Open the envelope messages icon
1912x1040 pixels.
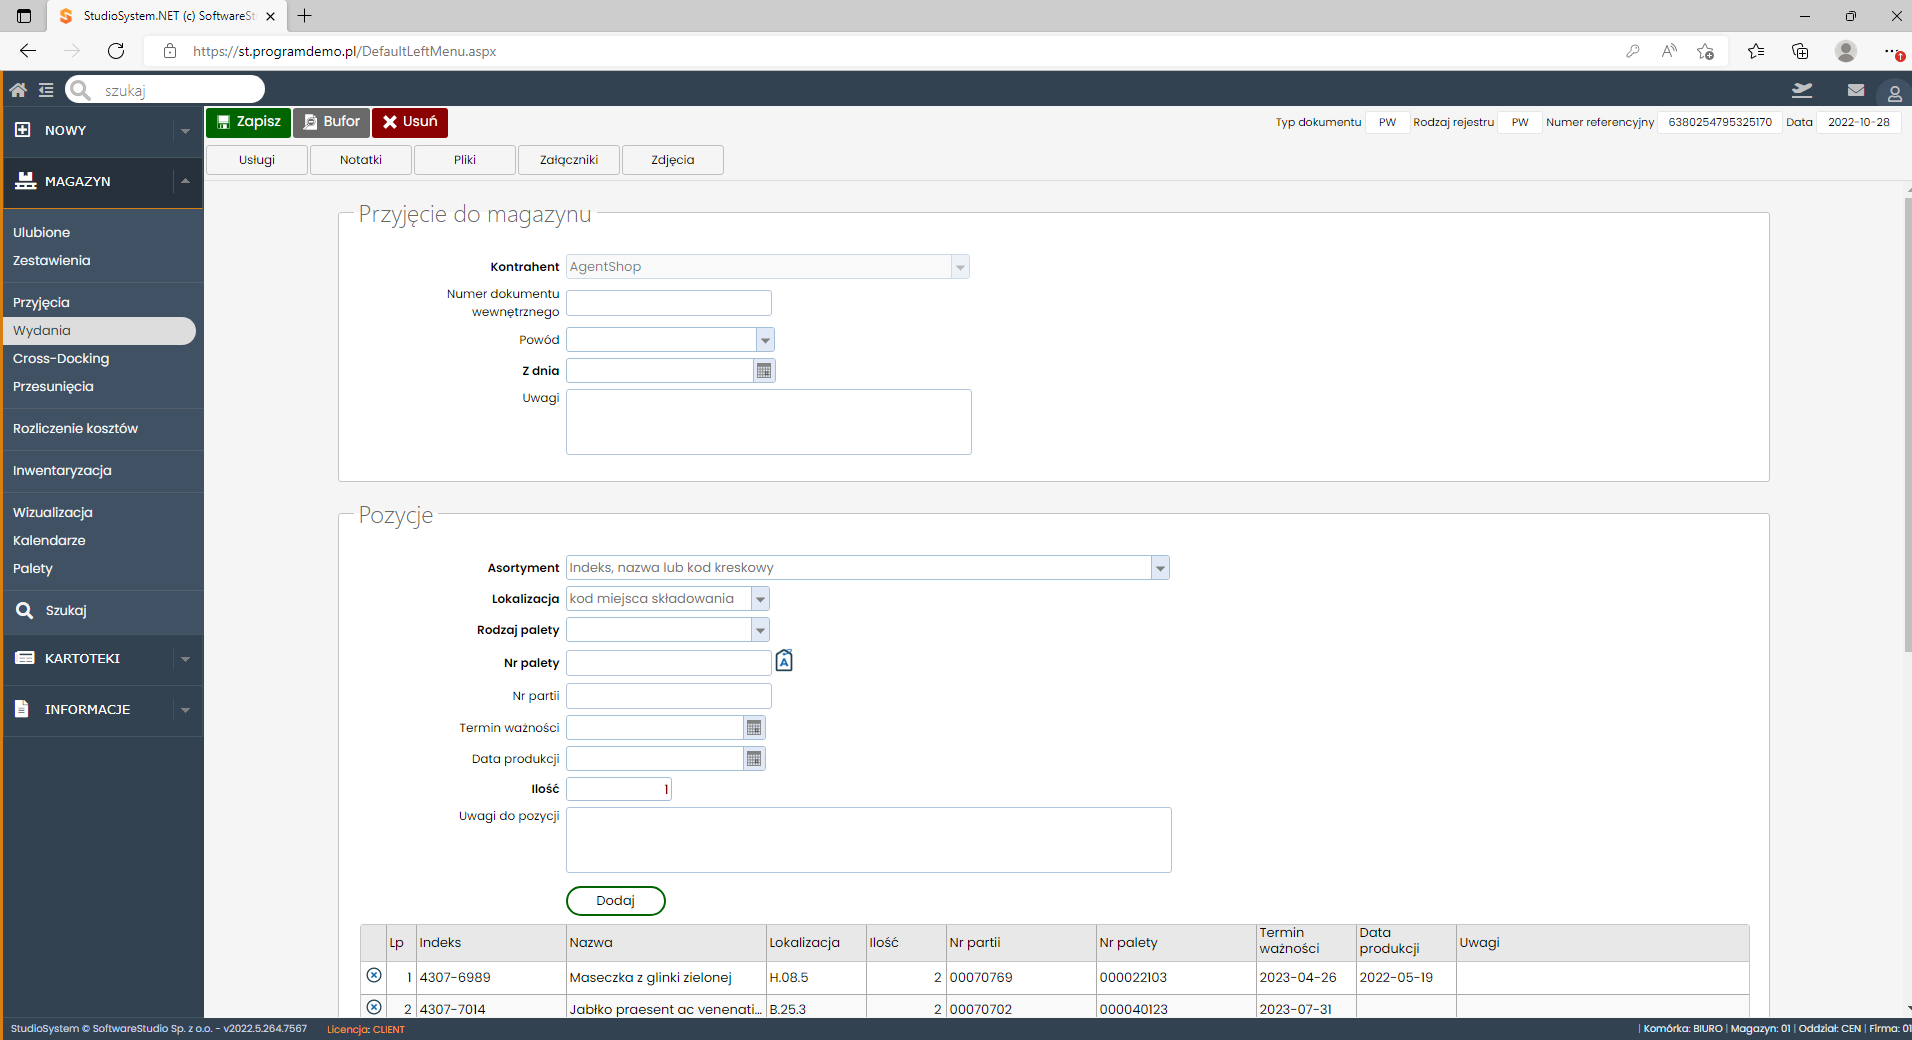(x=1856, y=90)
